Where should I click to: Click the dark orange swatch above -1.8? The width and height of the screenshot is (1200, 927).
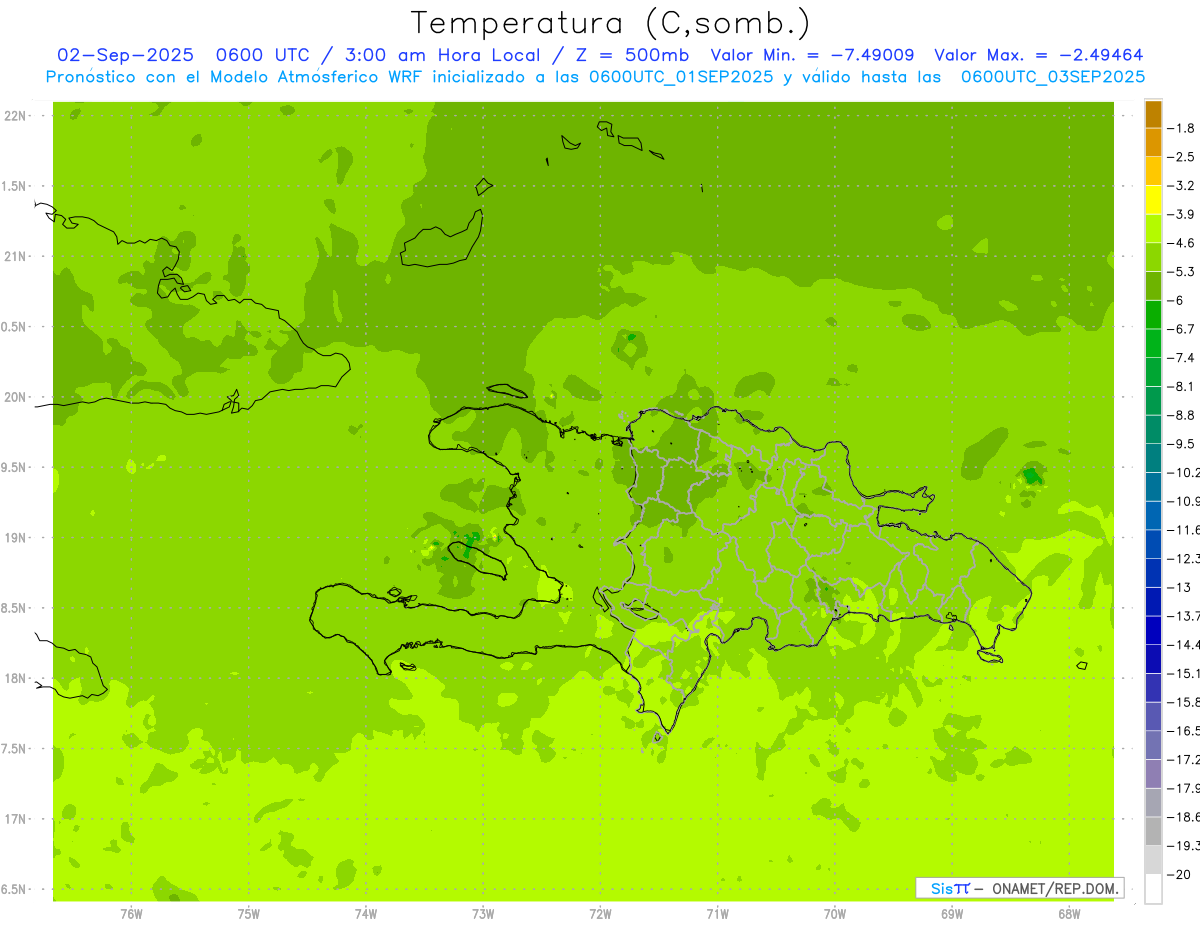click(1153, 114)
